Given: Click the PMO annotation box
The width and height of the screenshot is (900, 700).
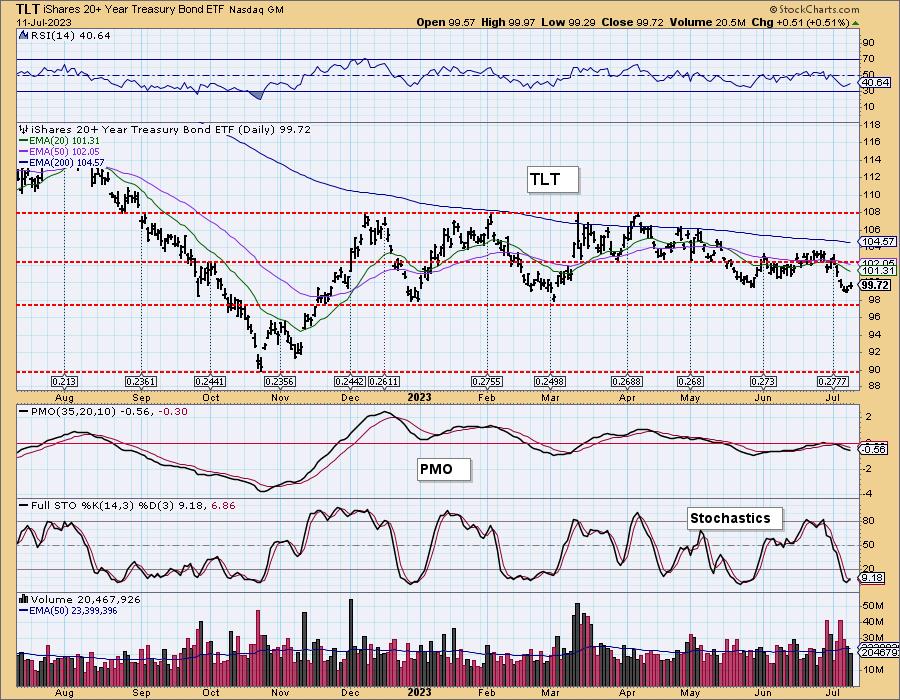Looking at the screenshot, I should click(x=444, y=469).
